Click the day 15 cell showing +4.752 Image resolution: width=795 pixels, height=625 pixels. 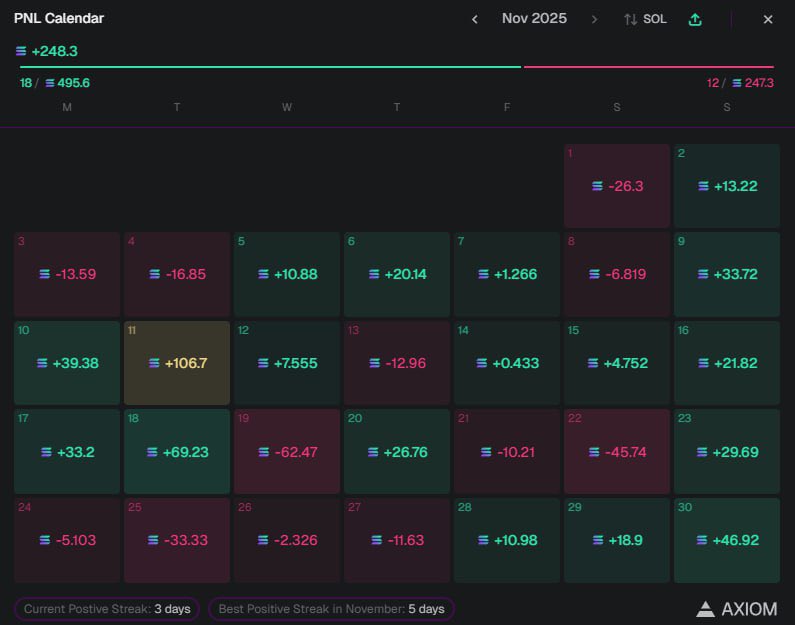[x=617, y=363]
